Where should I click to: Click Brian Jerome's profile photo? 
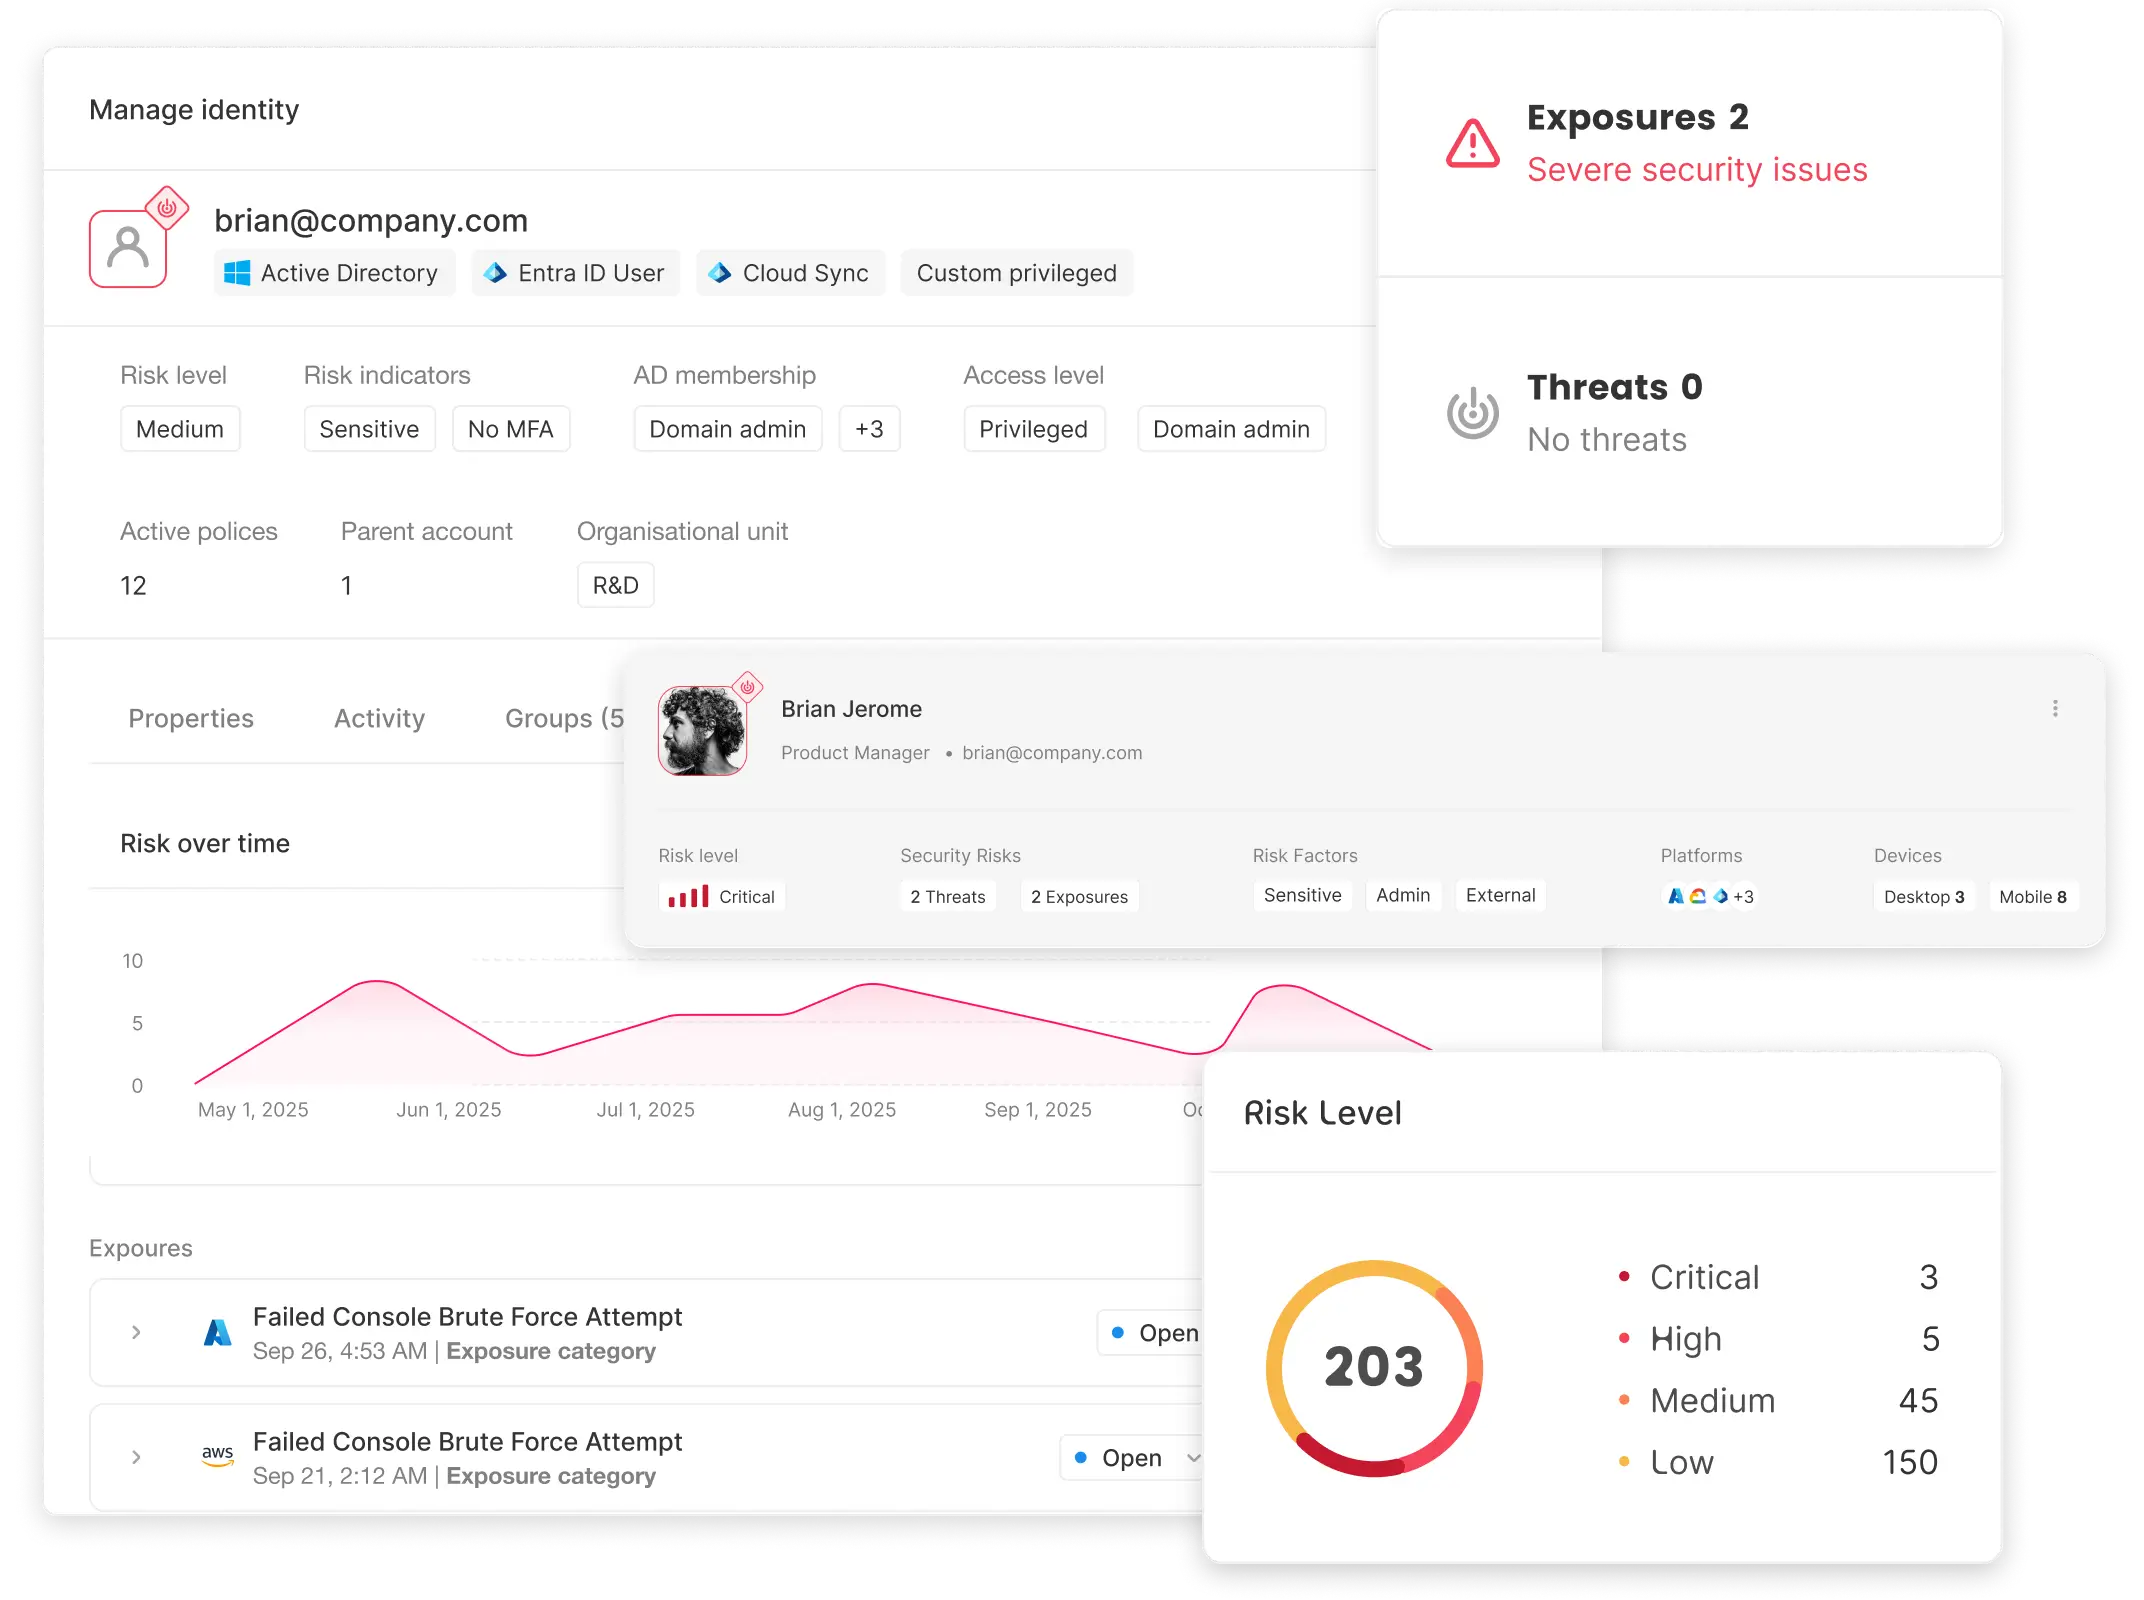(x=702, y=730)
